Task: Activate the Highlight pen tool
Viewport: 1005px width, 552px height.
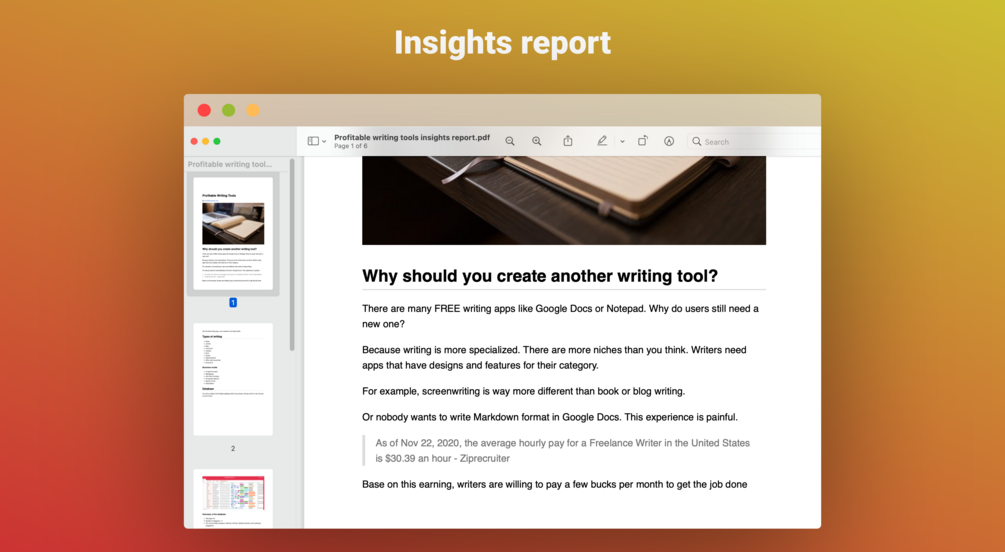Action: (602, 141)
